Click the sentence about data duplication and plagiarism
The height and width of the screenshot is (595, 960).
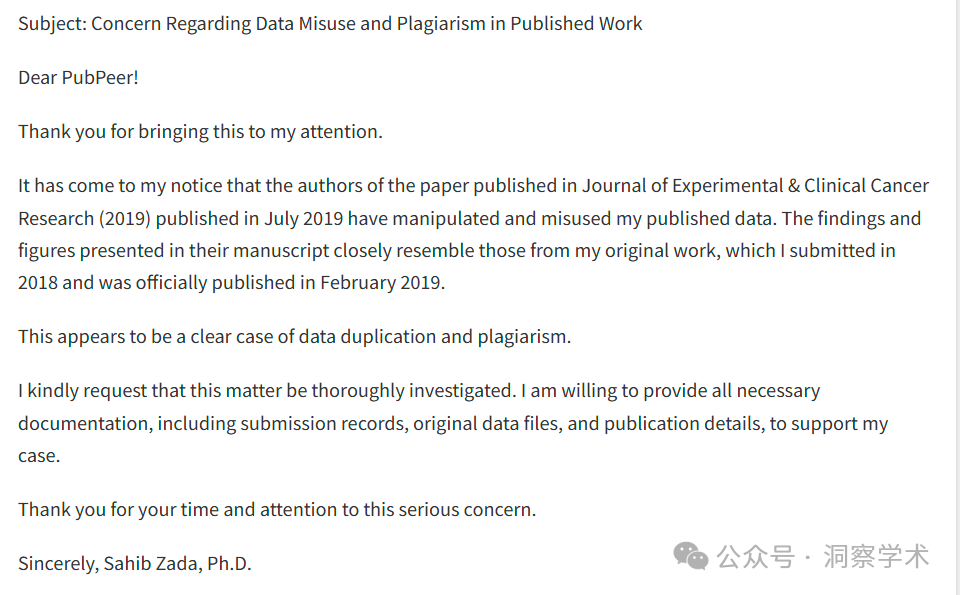coord(294,337)
